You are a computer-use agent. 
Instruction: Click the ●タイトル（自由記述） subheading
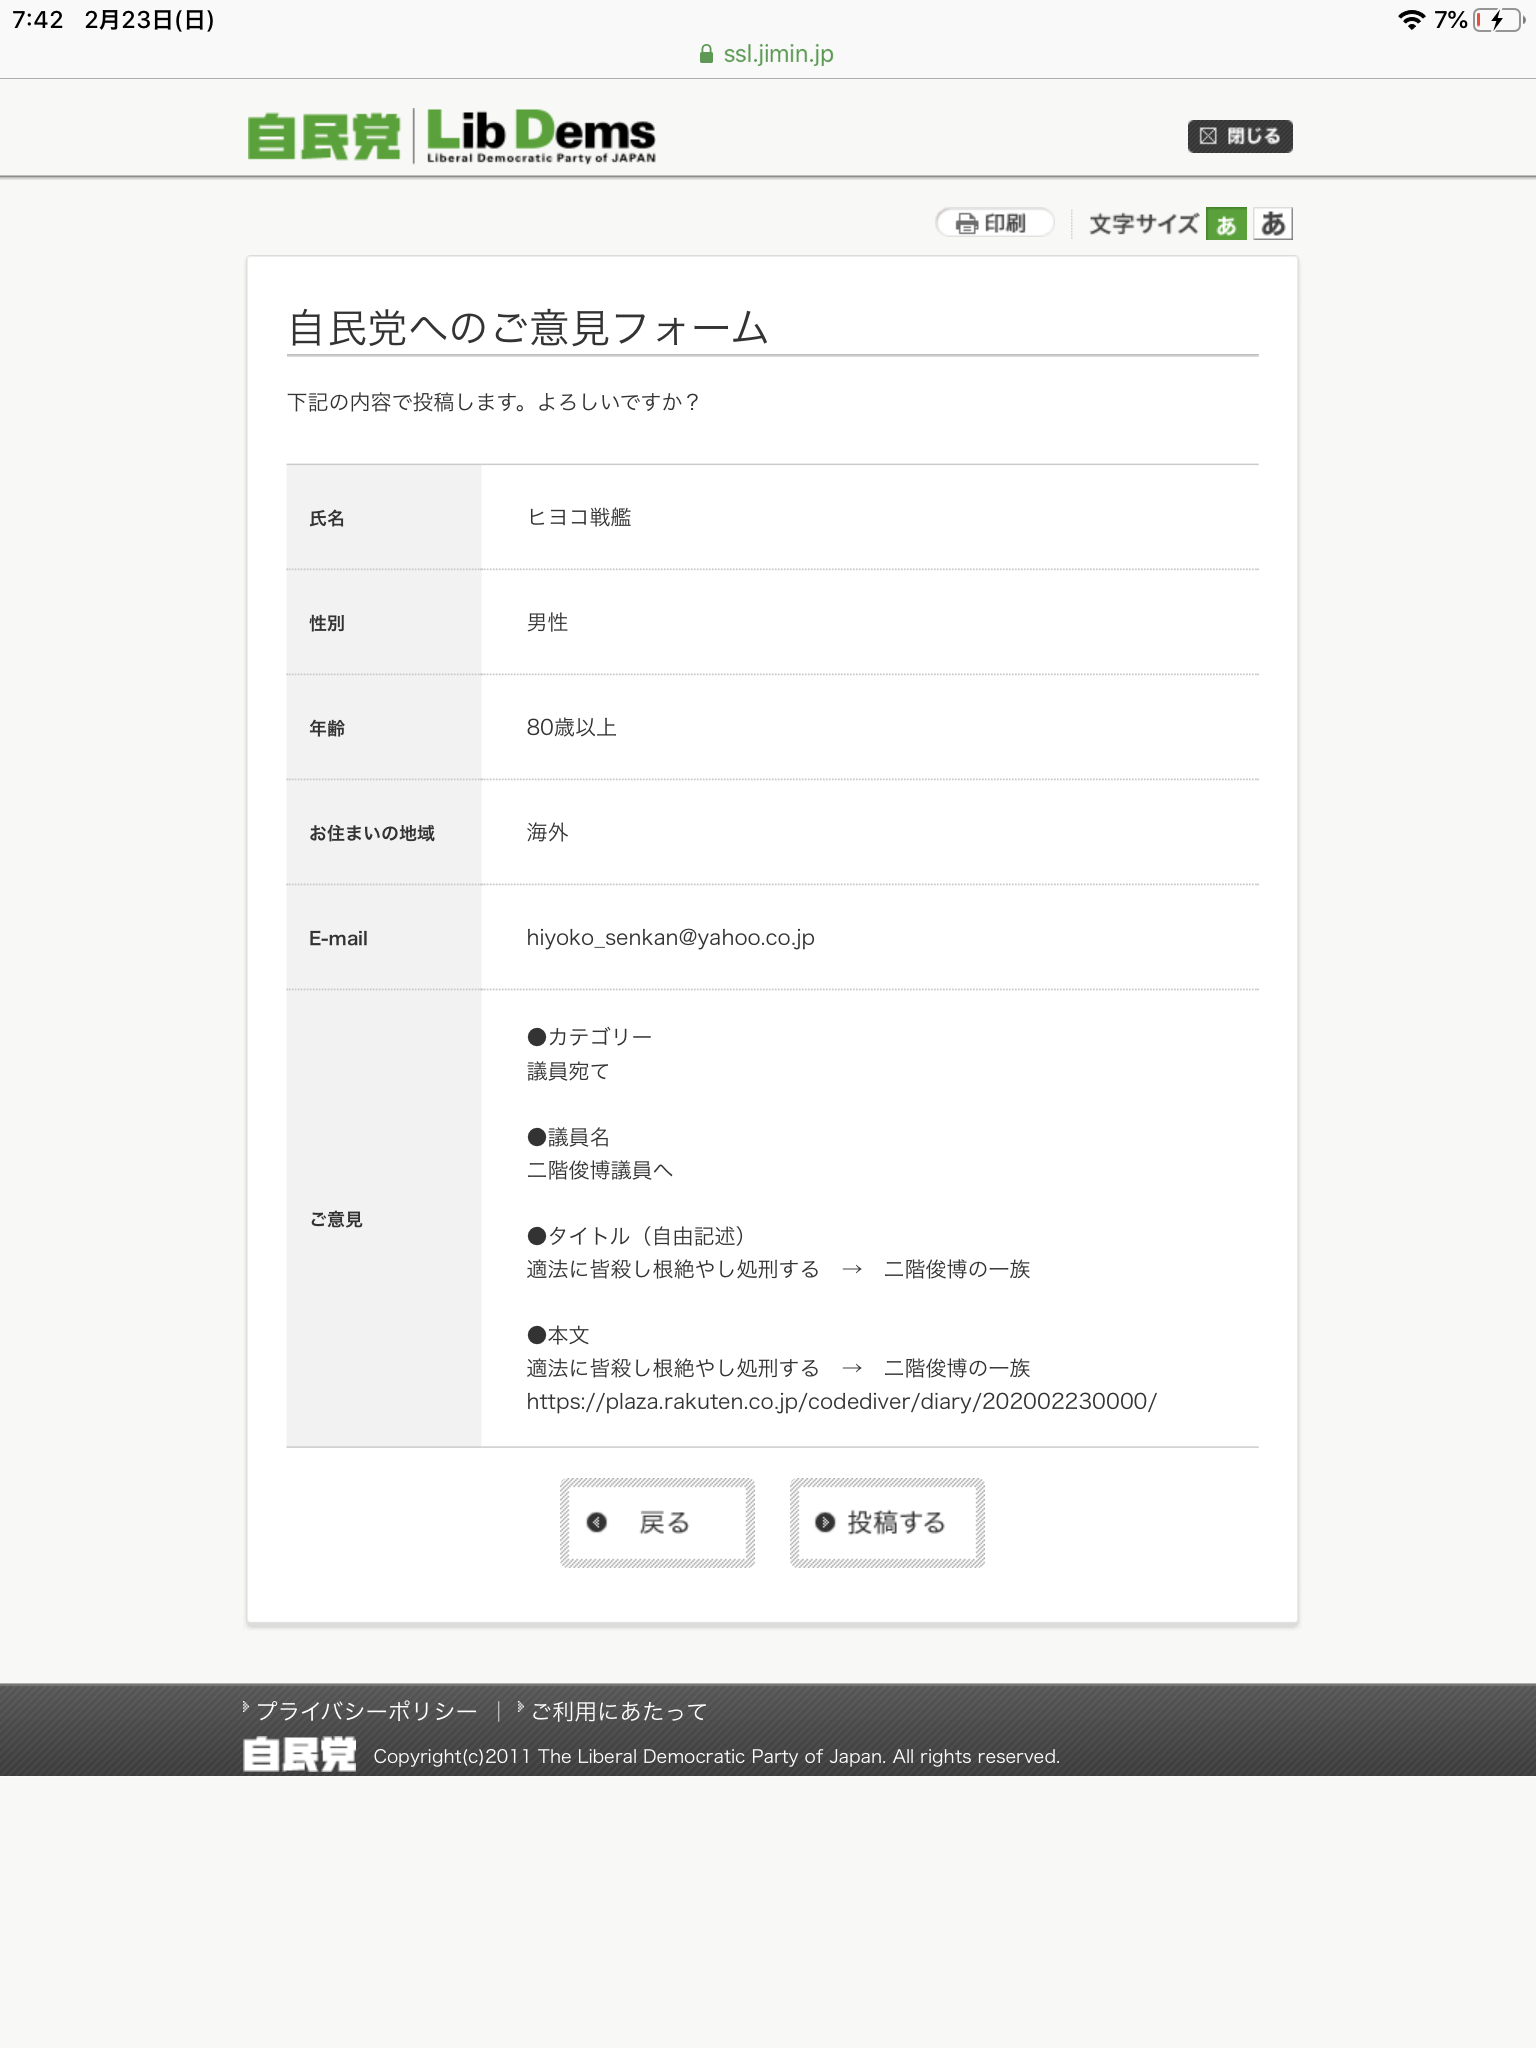[636, 1236]
